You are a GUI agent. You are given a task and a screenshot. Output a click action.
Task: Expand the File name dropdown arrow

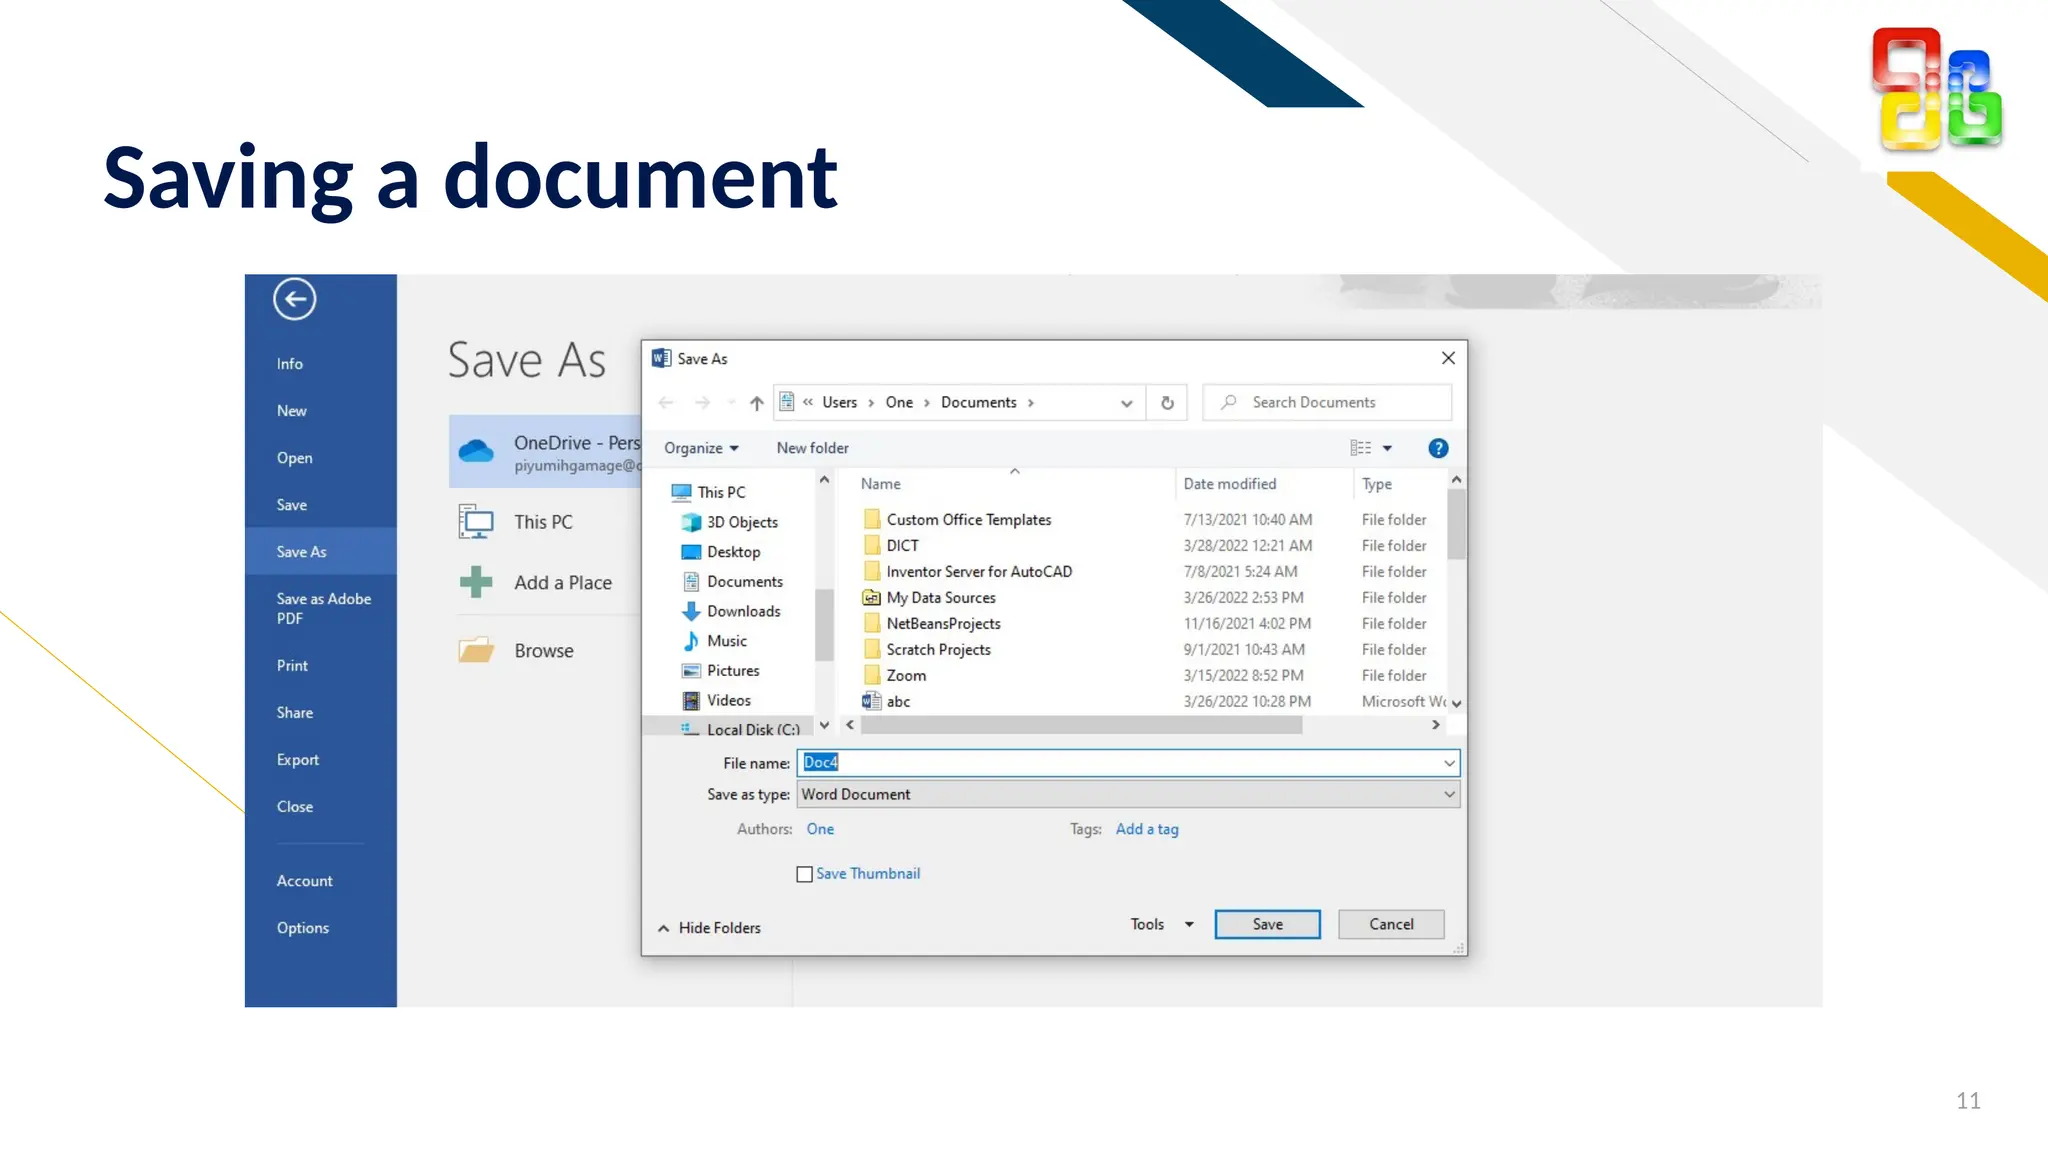click(x=1449, y=763)
